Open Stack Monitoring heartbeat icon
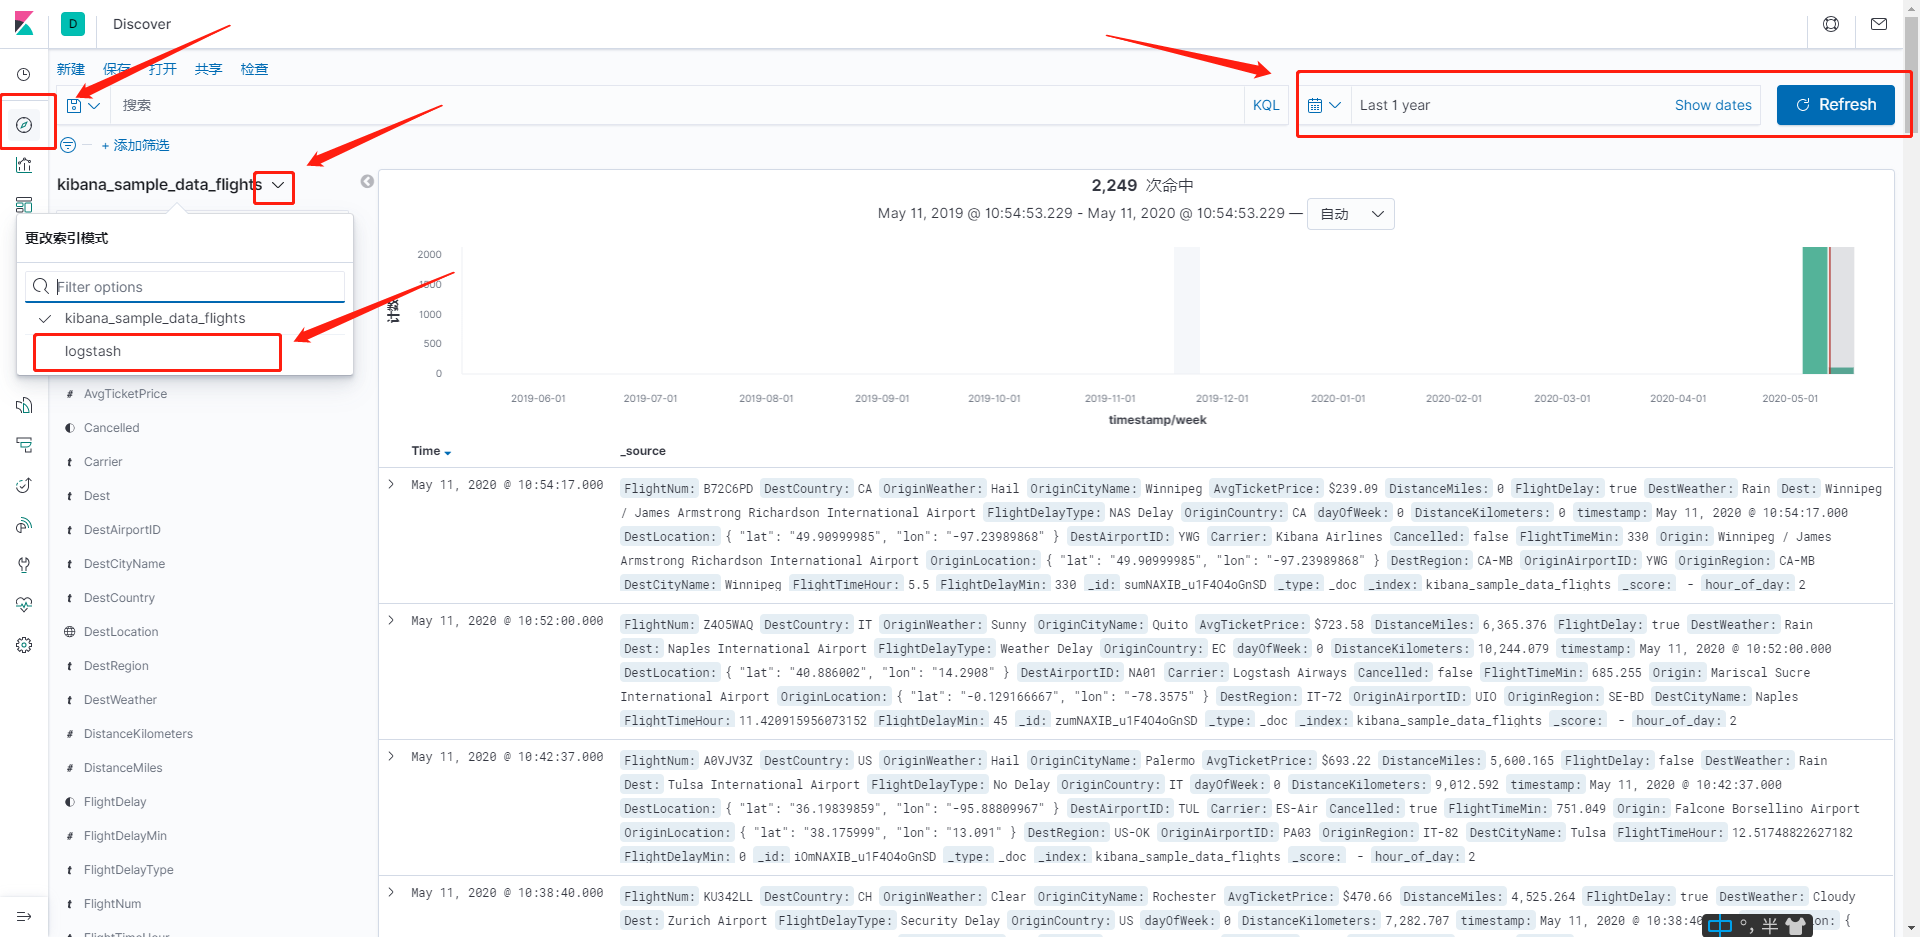Screen dimensions: 1920x937 click(24, 605)
